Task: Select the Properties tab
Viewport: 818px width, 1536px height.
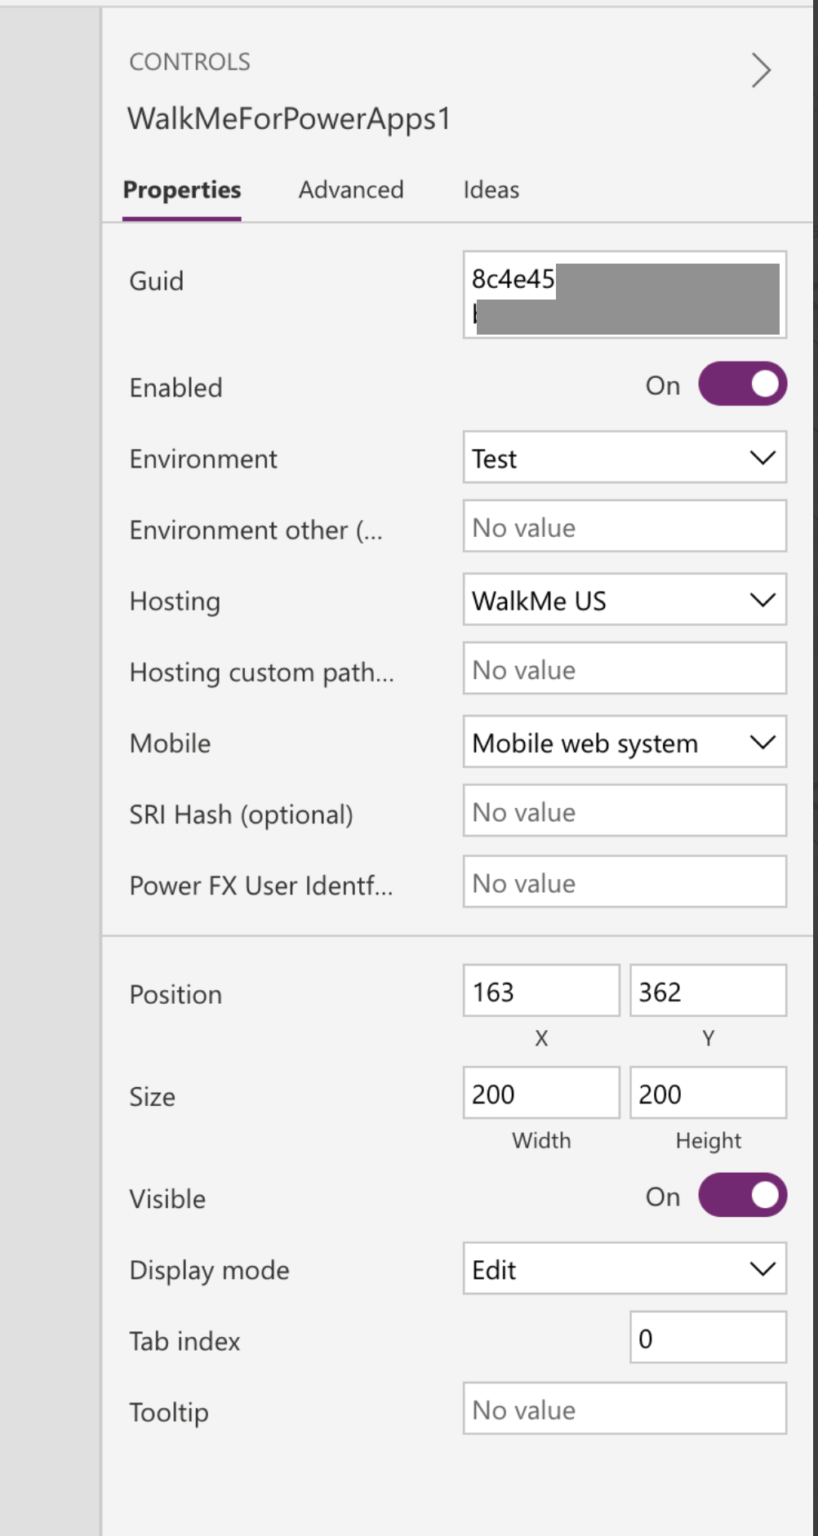Action: click(x=181, y=190)
